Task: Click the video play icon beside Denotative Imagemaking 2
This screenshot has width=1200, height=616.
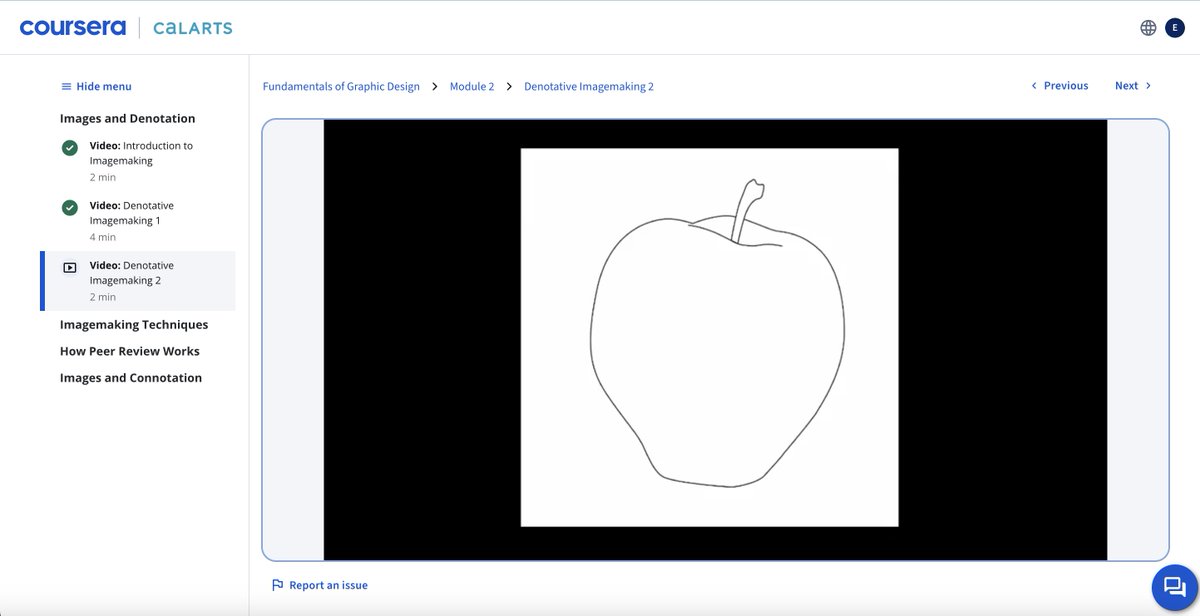Action: [x=70, y=268]
